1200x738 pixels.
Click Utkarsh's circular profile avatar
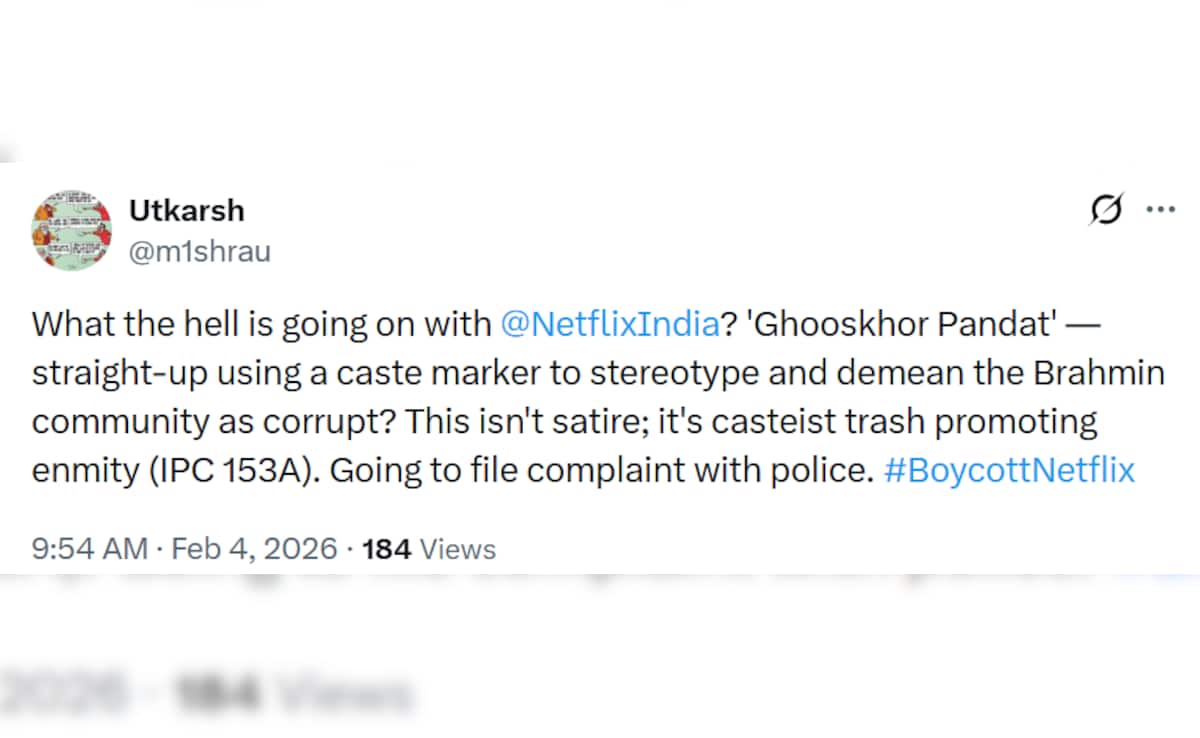click(x=72, y=229)
